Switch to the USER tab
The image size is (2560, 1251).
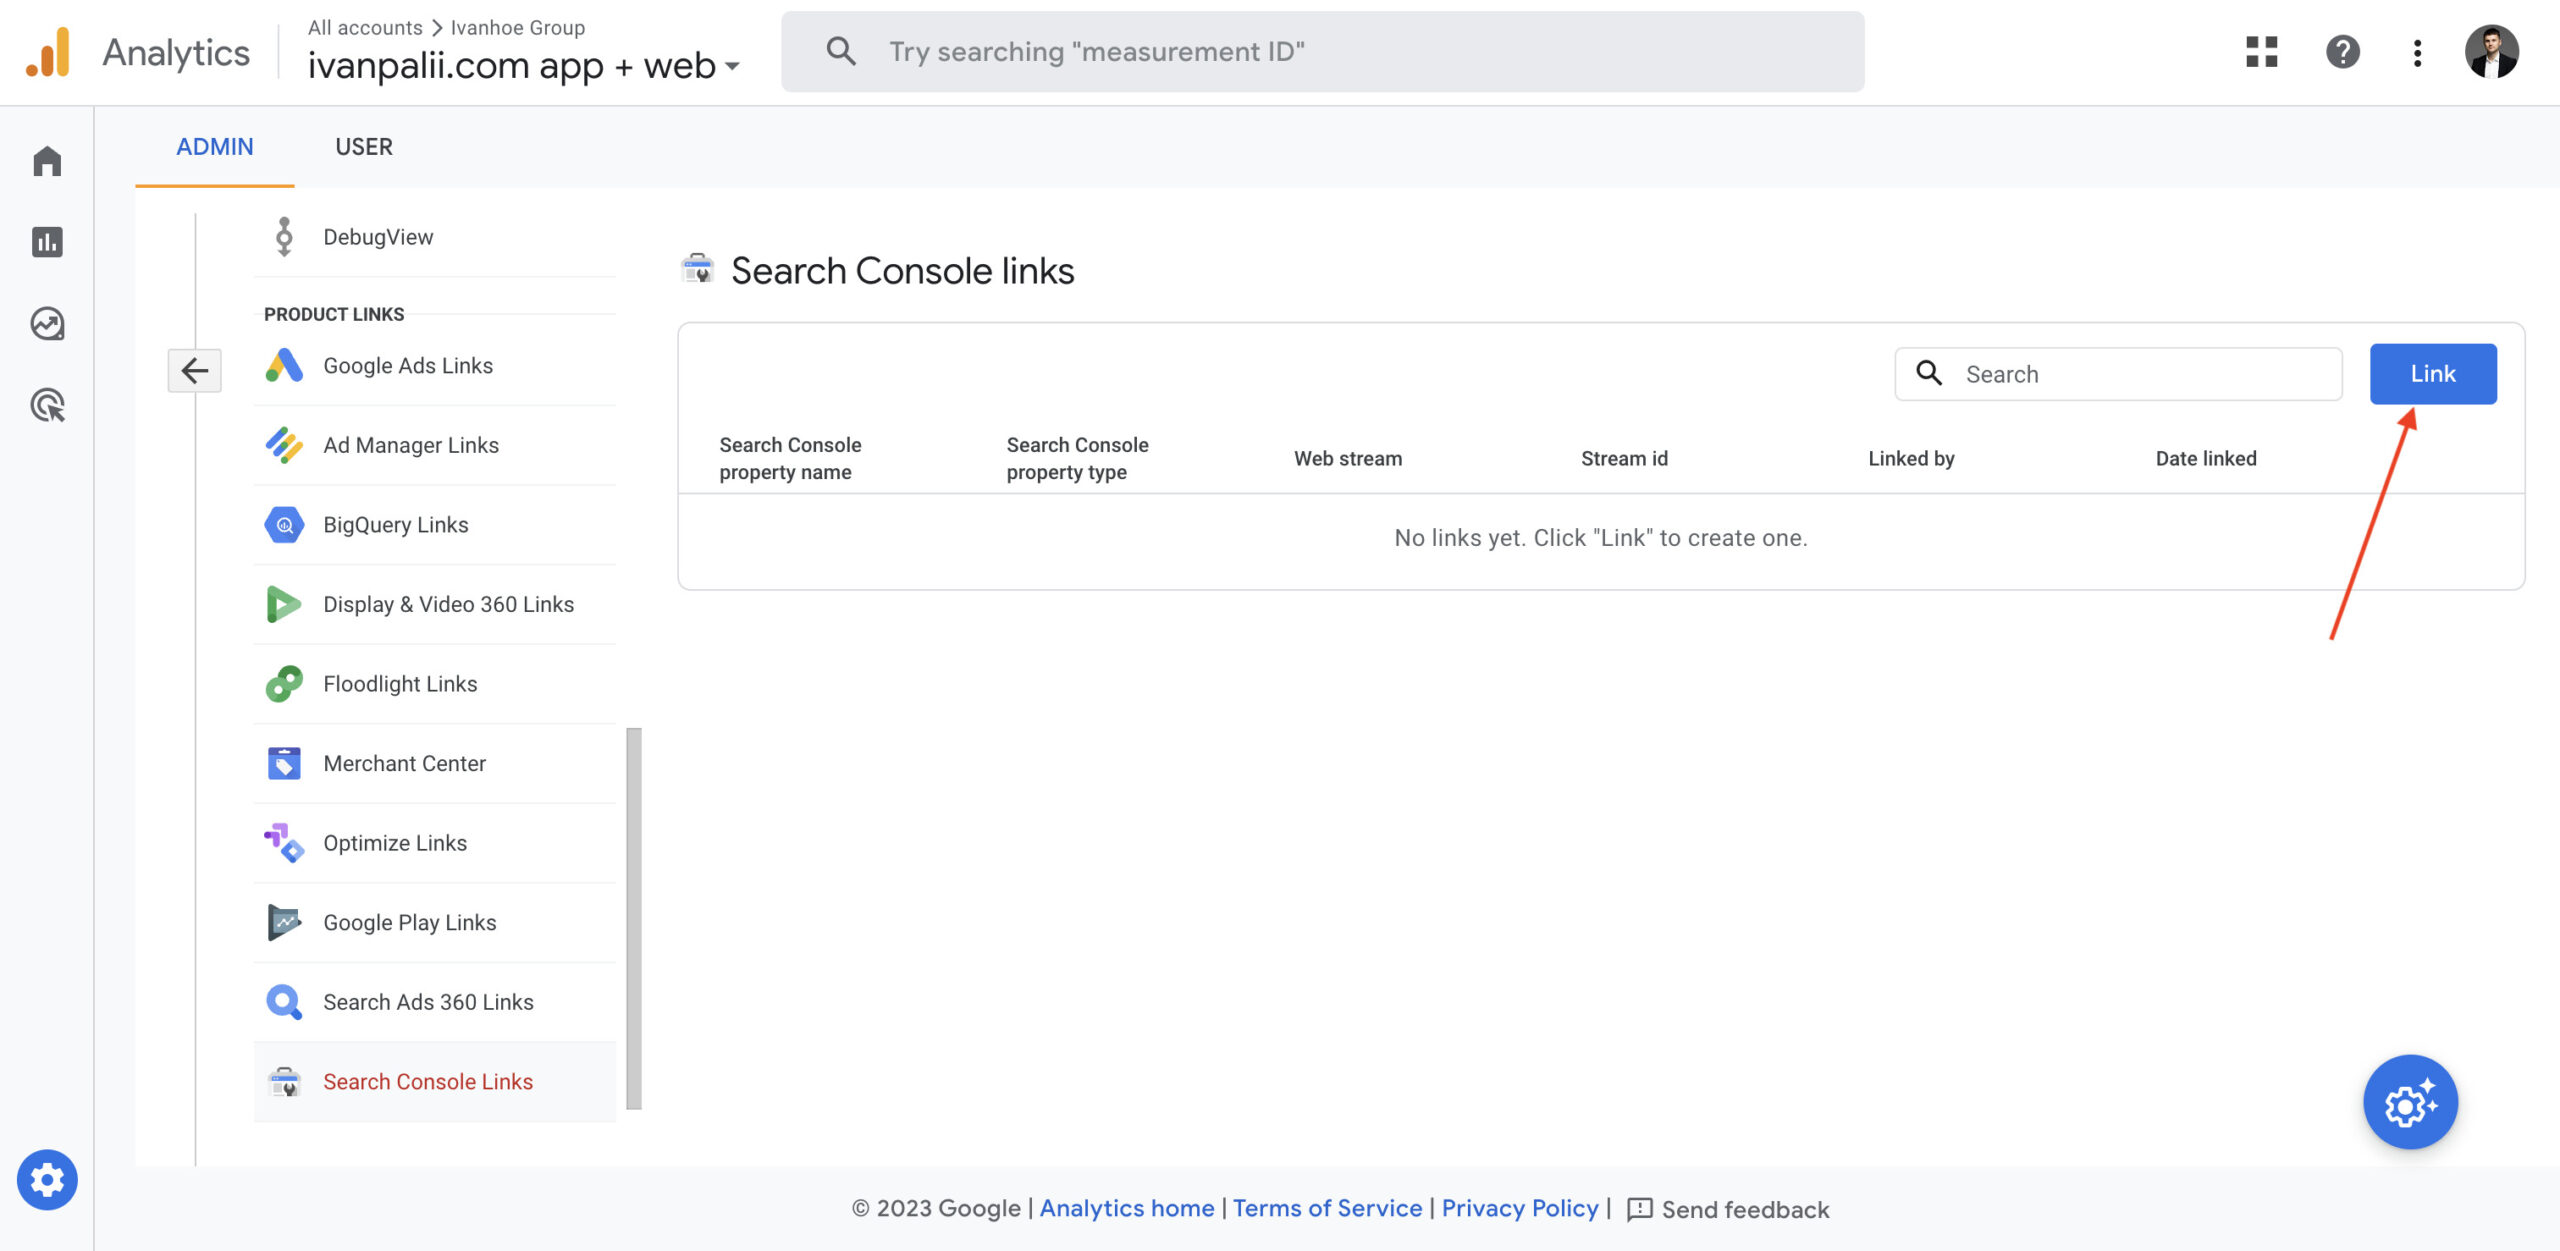point(363,147)
